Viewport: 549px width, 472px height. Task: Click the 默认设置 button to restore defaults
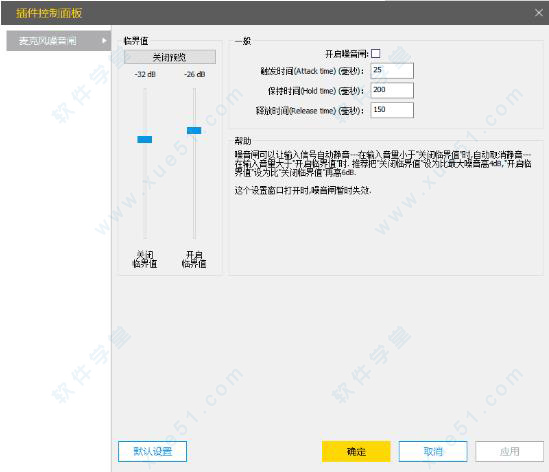[152, 451]
